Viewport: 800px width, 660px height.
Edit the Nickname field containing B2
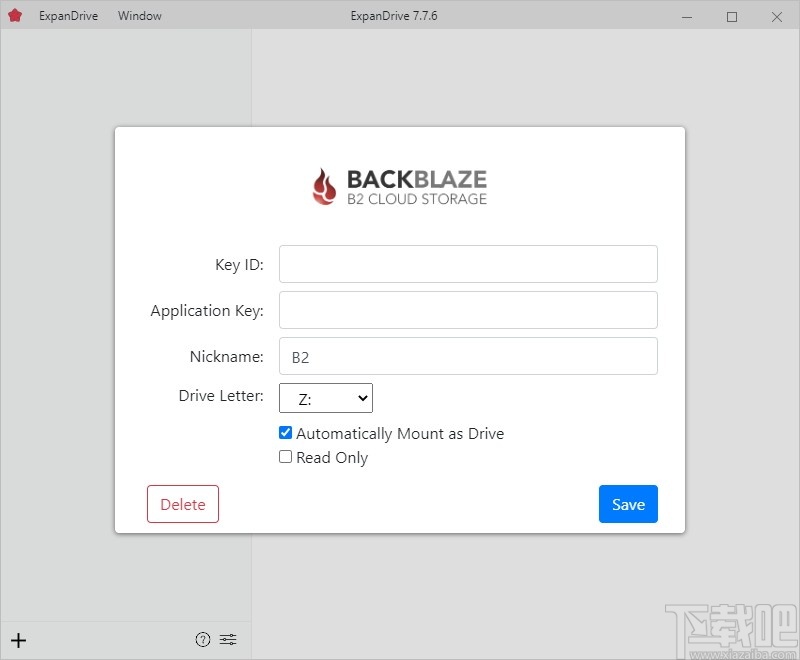tap(468, 356)
